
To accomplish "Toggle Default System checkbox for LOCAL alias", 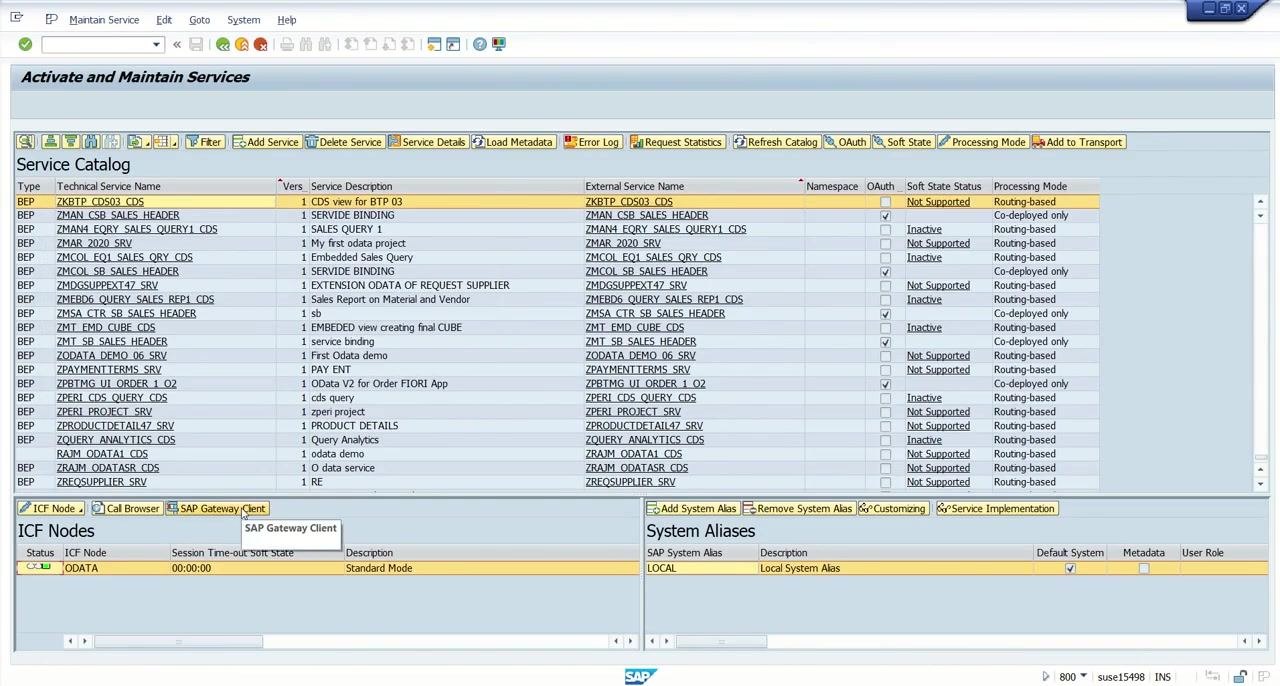I will click(x=1070, y=568).
